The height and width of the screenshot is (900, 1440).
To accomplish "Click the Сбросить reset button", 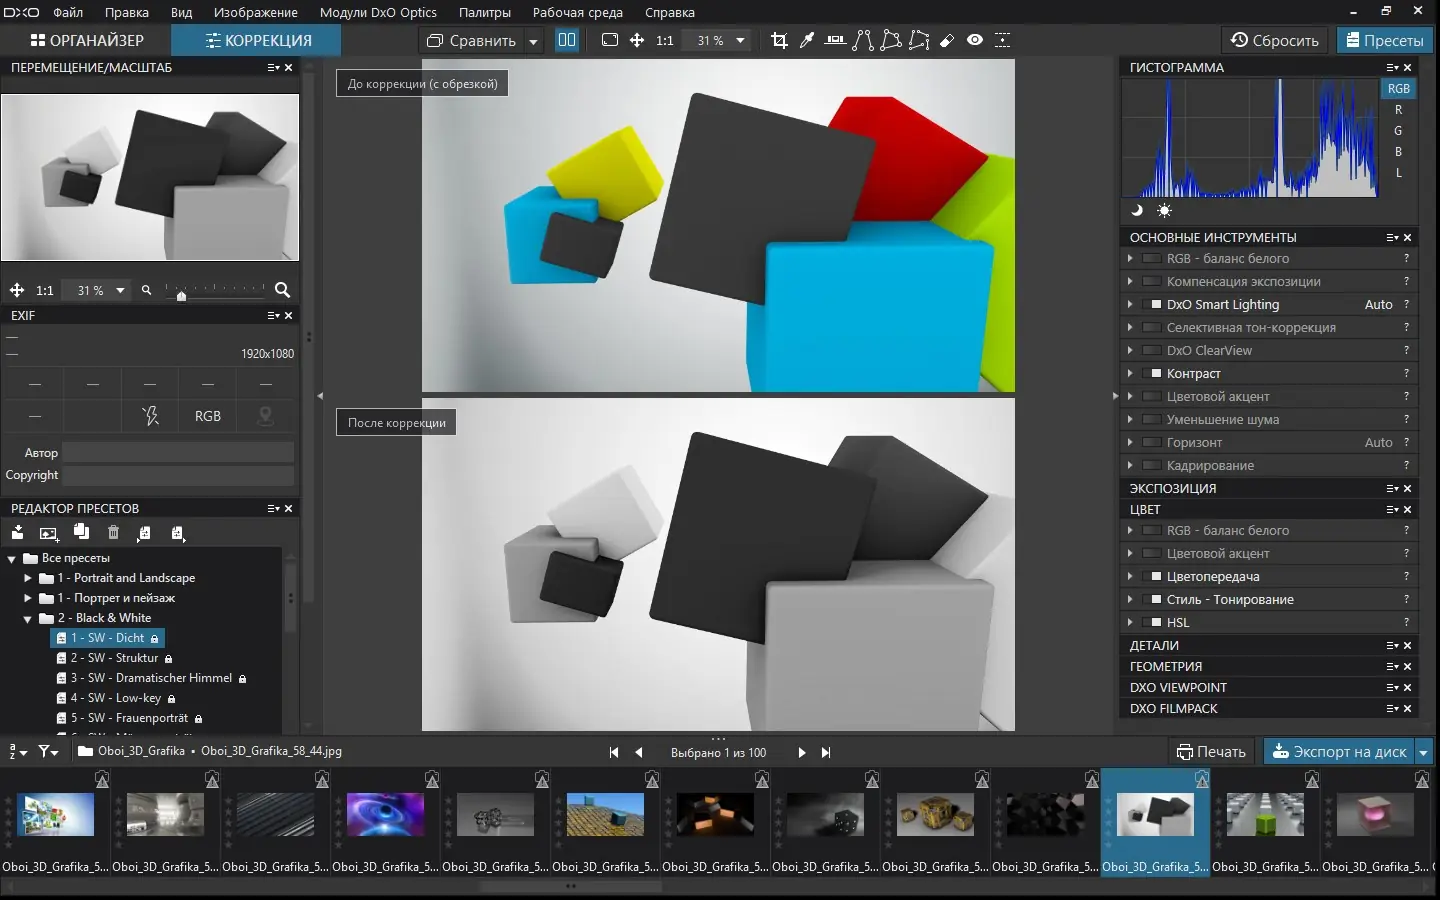I will point(1275,40).
